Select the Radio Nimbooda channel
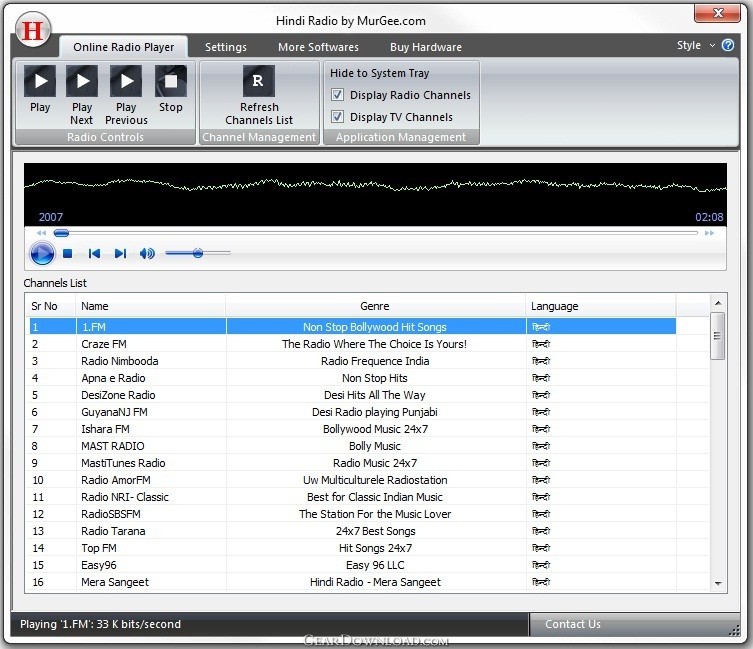Image resolution: width=753 pixels, height=649 pixels. 352,361
